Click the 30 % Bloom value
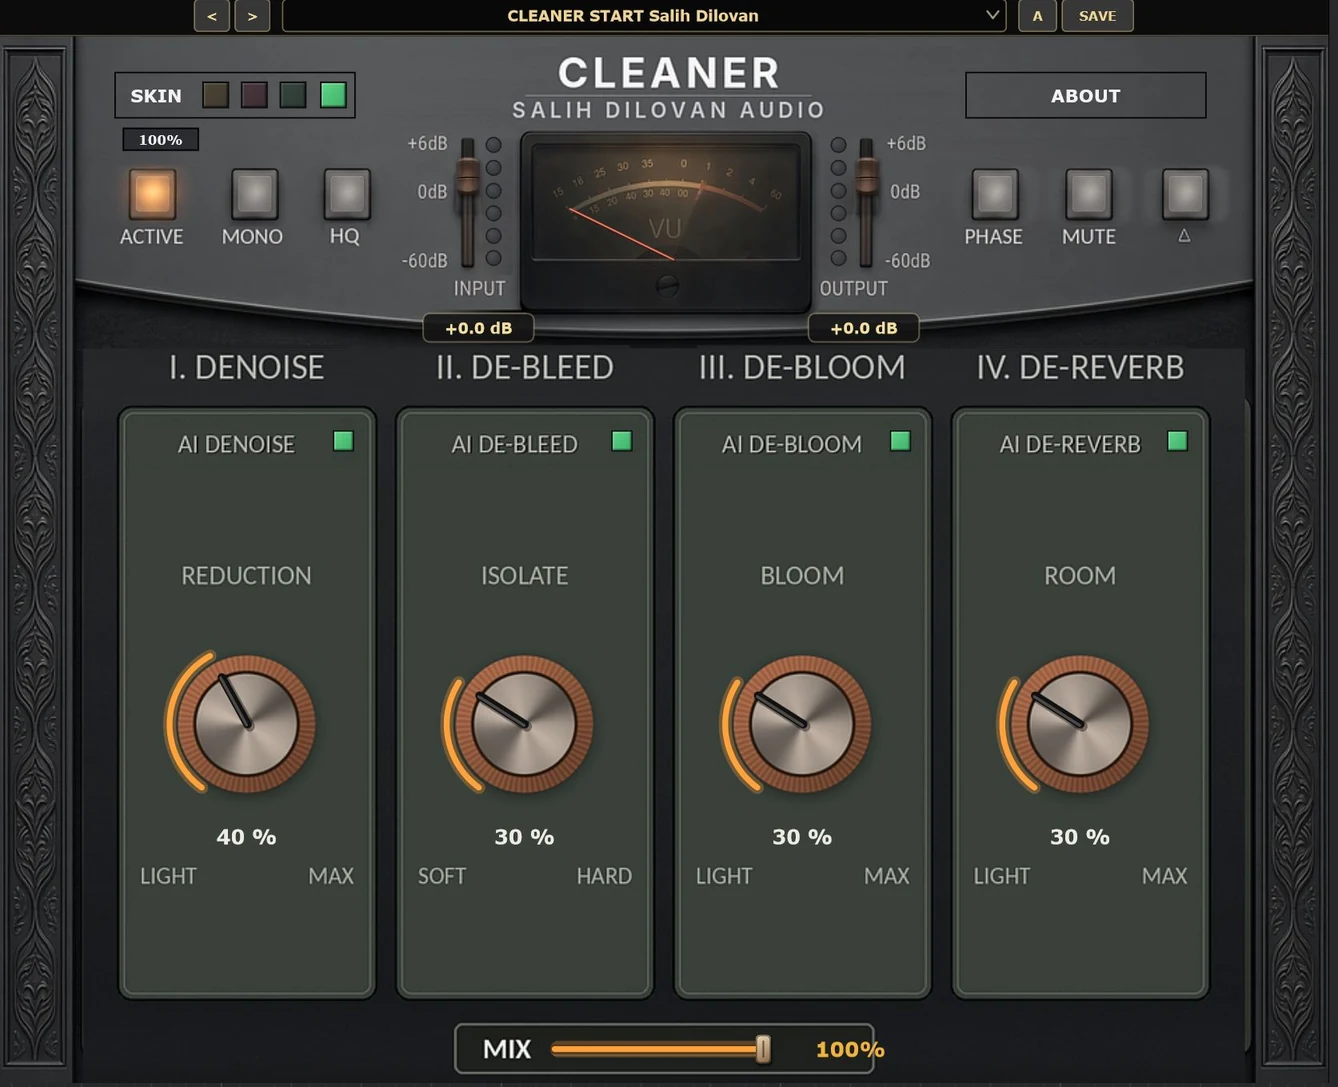The width and height of the screenshot is (1338, 1087). [802, 837]
